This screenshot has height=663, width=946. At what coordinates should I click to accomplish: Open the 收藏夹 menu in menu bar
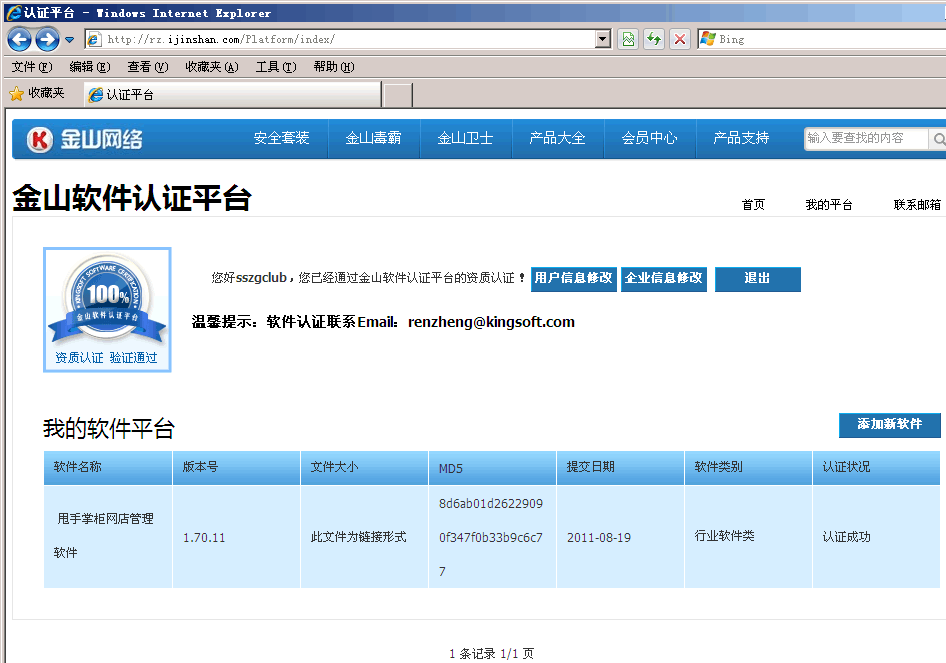point(212,66)
